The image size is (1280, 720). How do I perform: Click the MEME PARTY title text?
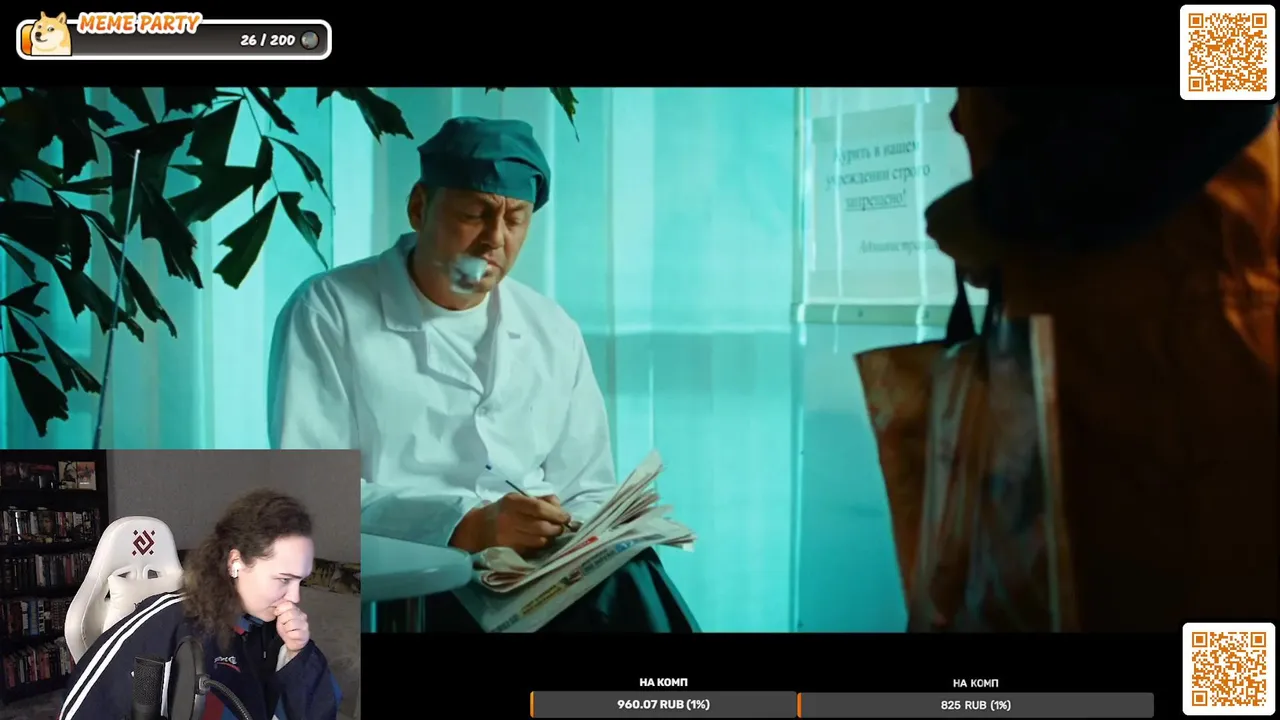140,23
